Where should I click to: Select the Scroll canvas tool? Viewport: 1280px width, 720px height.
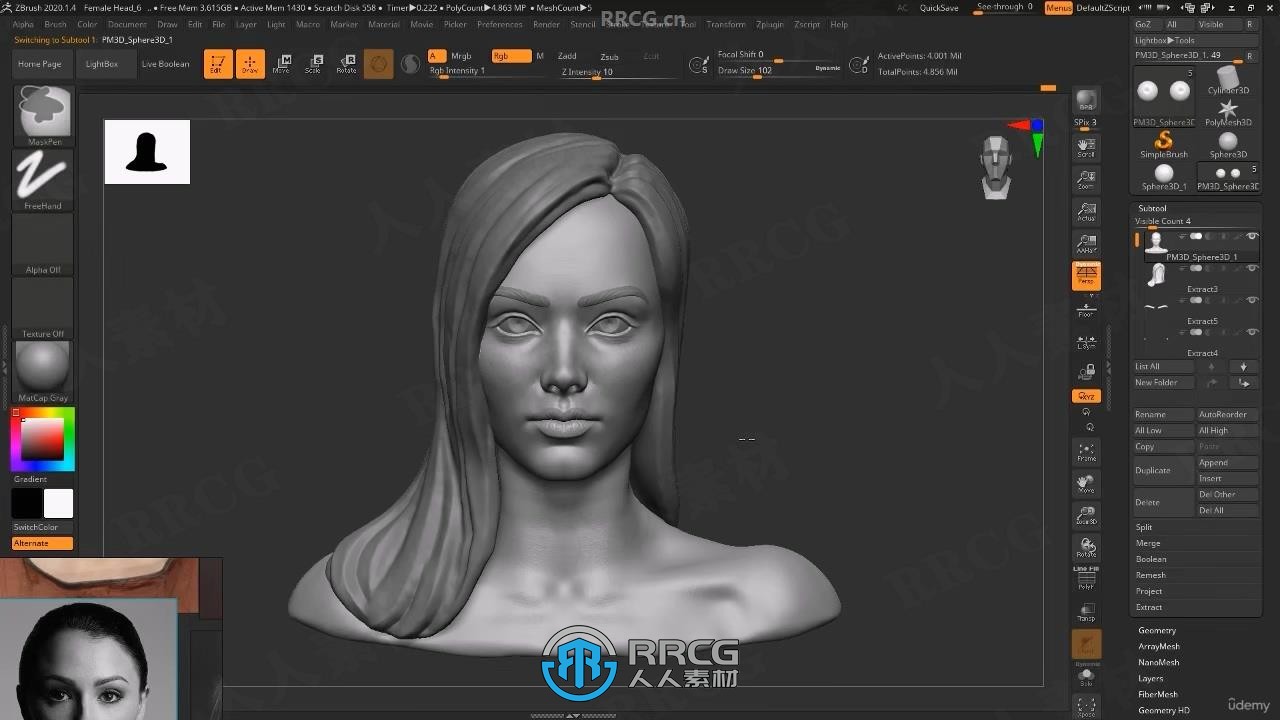pos(1086,148)
